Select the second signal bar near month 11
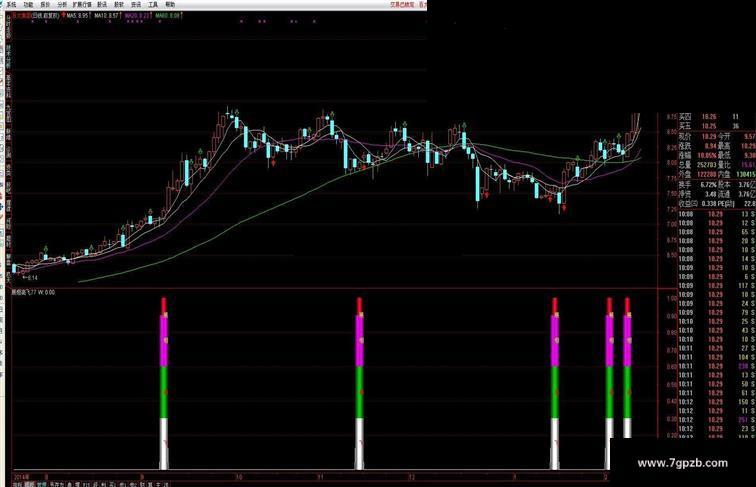Screen dimensions: 756x487 (359, 383)
